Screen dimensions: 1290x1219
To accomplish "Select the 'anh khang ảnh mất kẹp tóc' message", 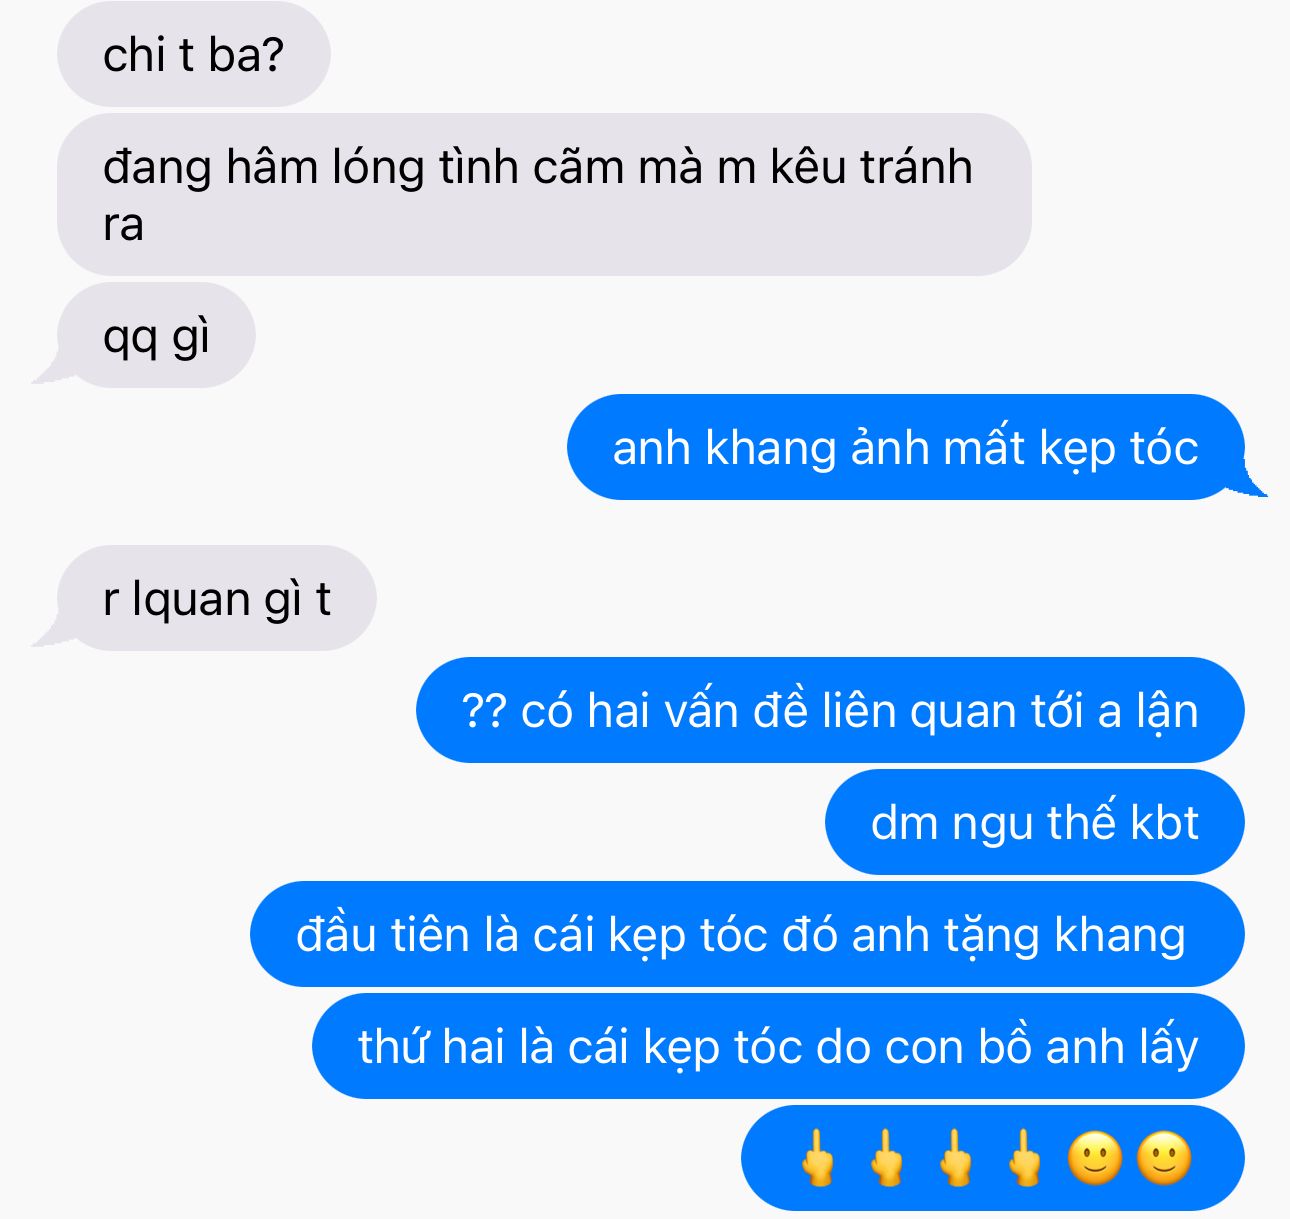I will 905,447.
